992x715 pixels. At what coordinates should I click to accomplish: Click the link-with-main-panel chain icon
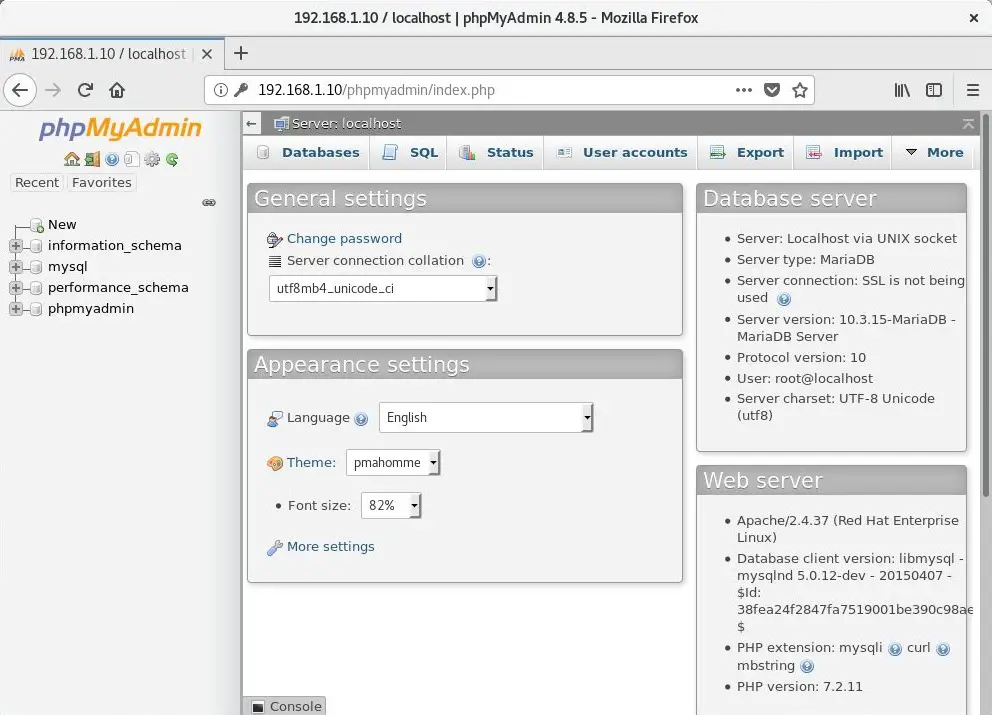(x=209, y=202)
